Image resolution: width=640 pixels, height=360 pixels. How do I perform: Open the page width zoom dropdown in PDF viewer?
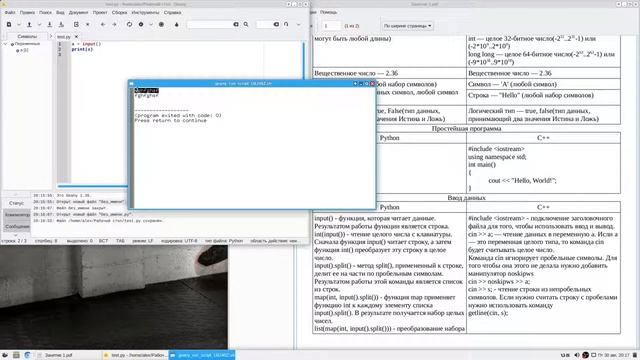click(x=407, y=26)
